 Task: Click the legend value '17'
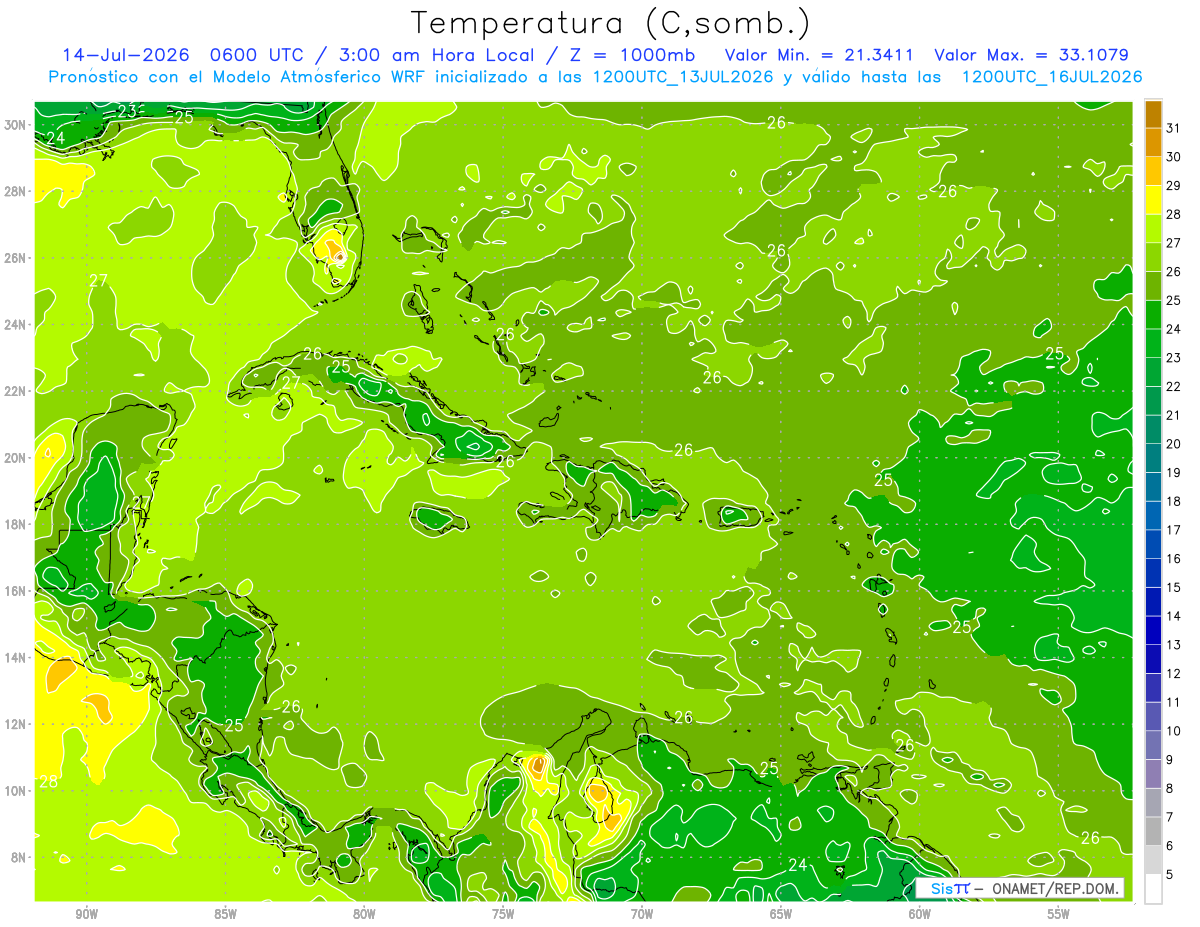(x=1174, y=530)
